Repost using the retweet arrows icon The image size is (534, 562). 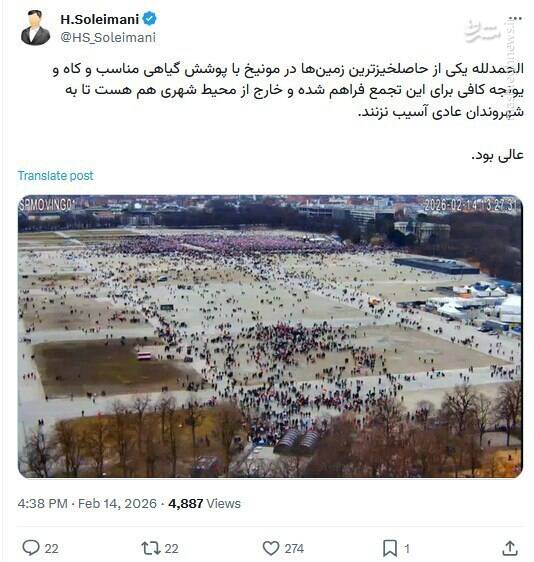[150, 548]
